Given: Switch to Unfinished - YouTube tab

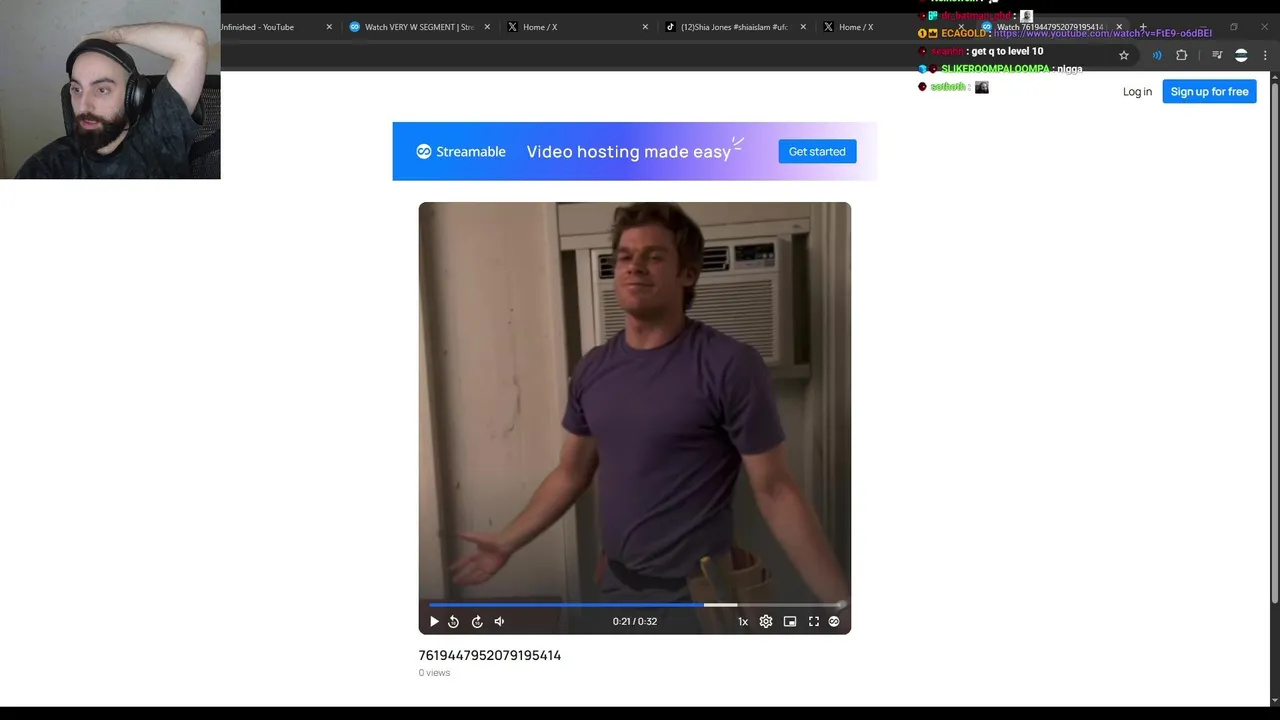Looking at the screenshot, I should (268, 27).
